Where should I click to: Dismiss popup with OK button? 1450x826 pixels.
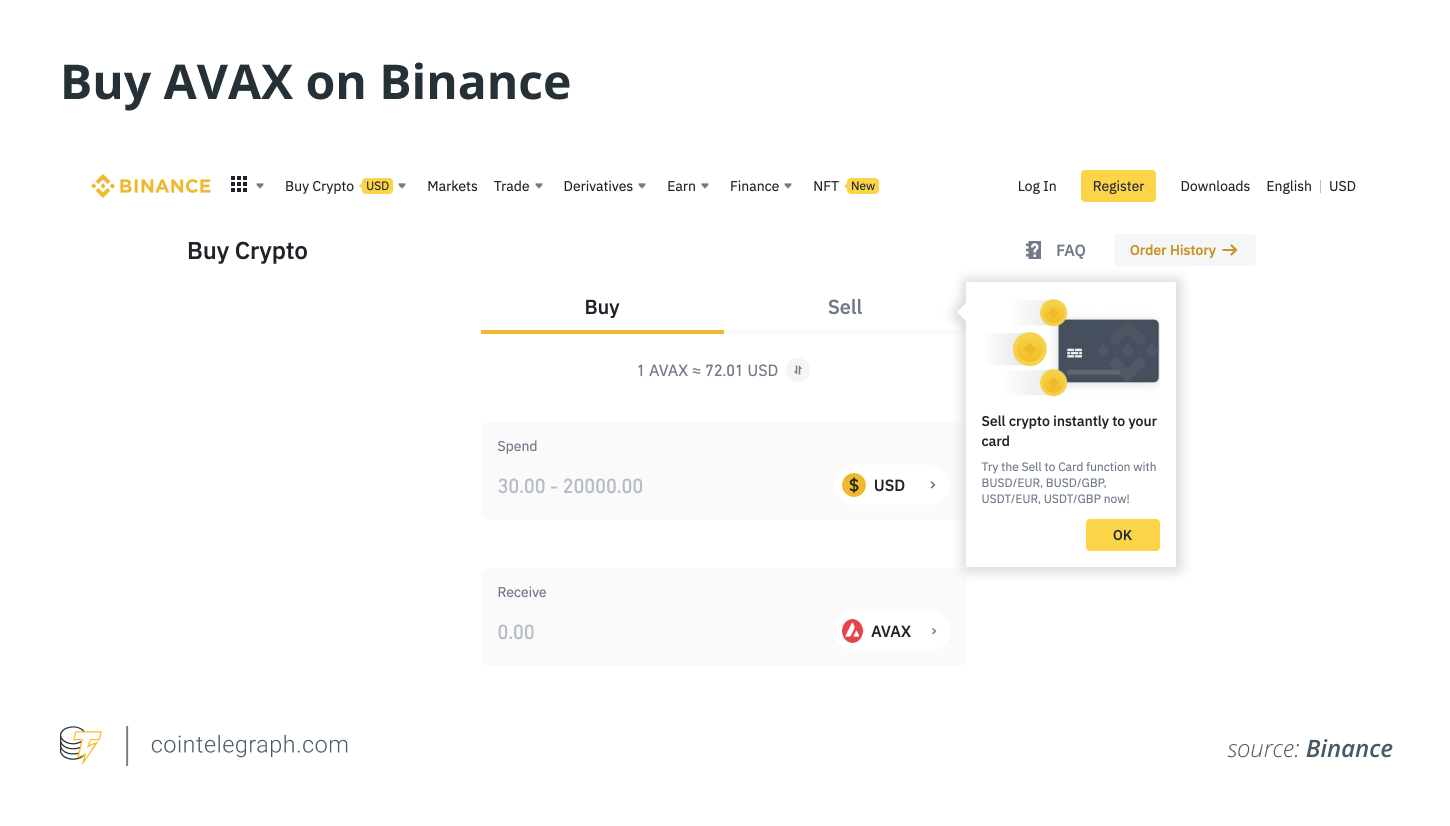pos(1122,535)
